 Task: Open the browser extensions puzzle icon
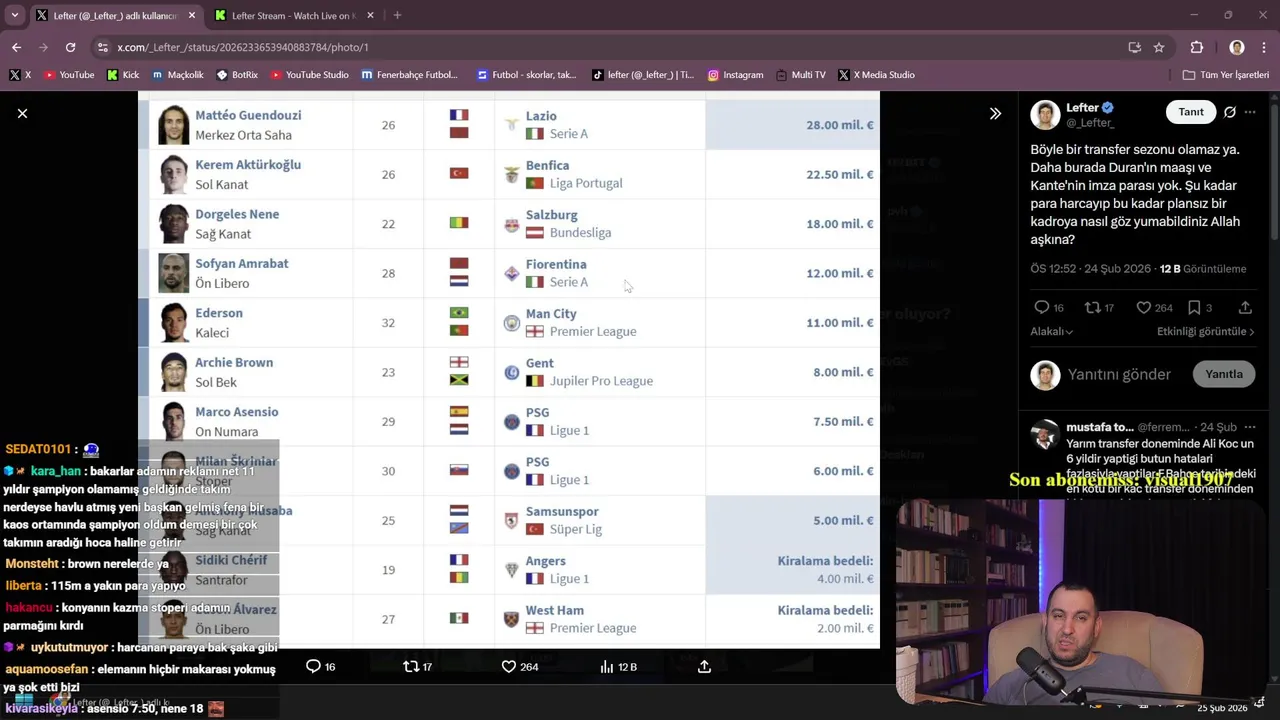(x=1197, y=47)
